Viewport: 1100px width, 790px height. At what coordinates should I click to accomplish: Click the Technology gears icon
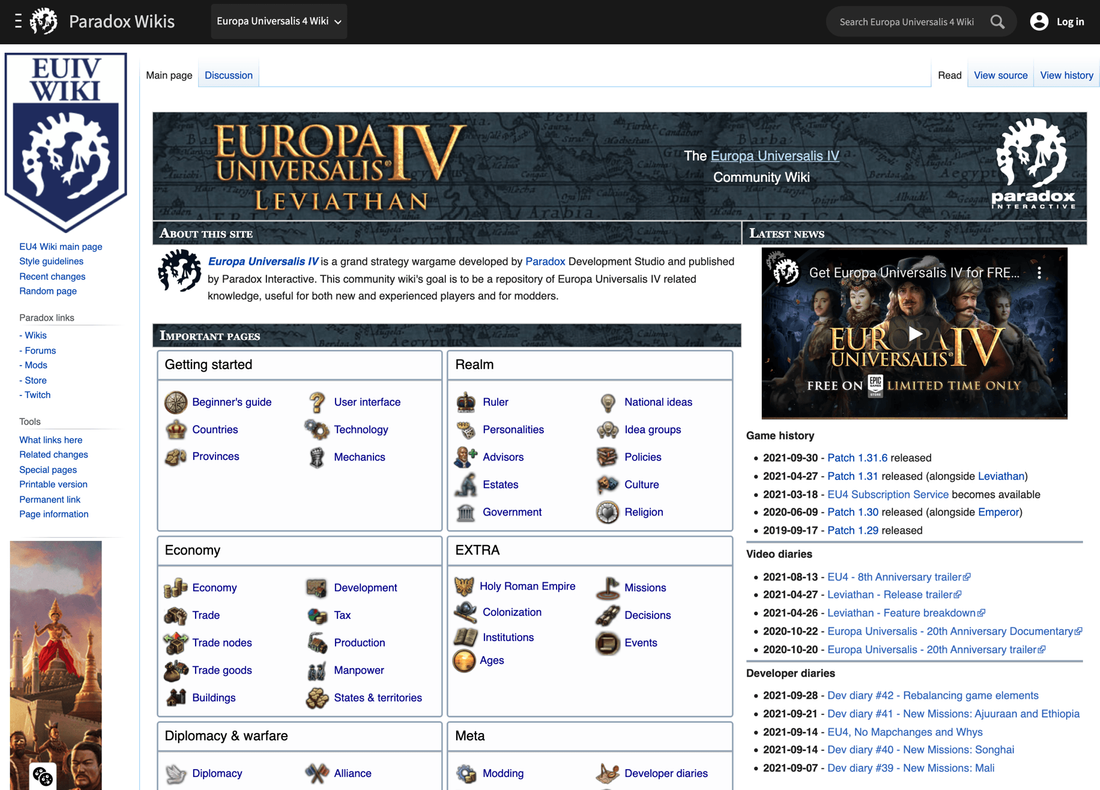(x=317, y=430)
